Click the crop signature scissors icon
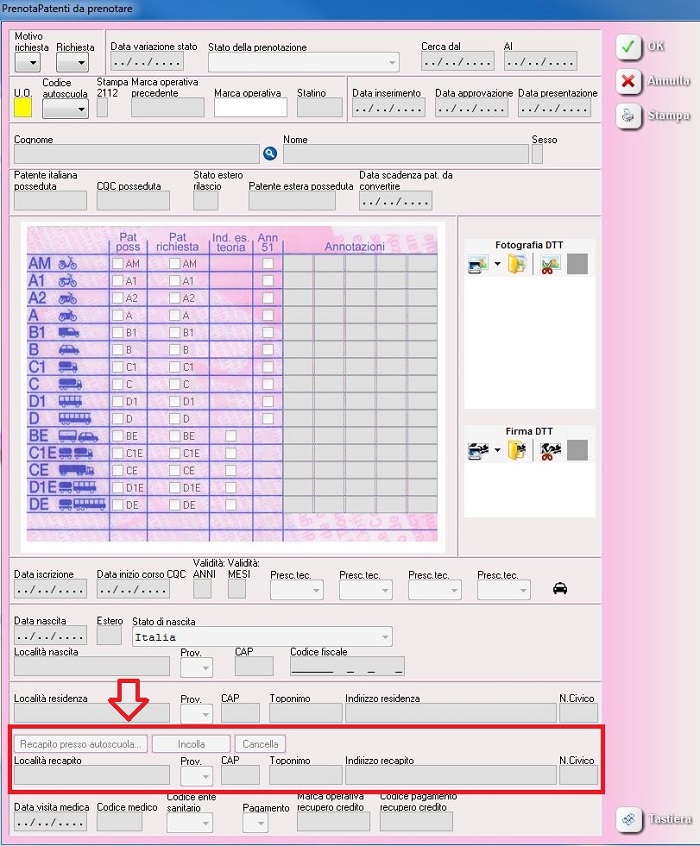 (x=549, y=451)
